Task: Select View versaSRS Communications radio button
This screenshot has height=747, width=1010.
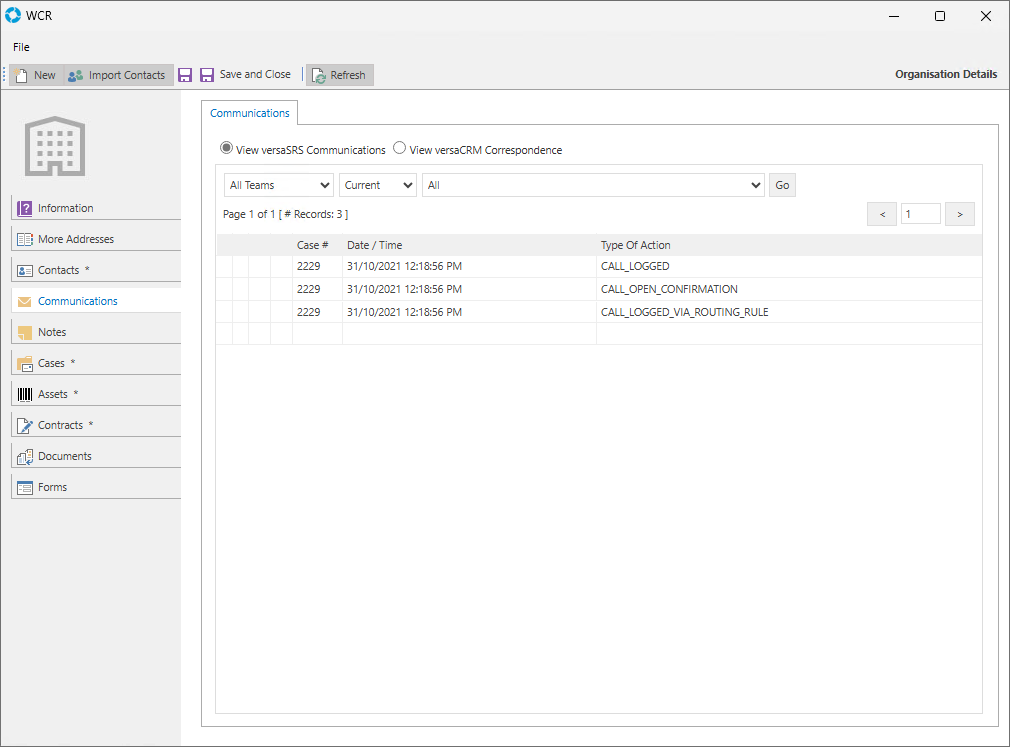Action: 227,149
